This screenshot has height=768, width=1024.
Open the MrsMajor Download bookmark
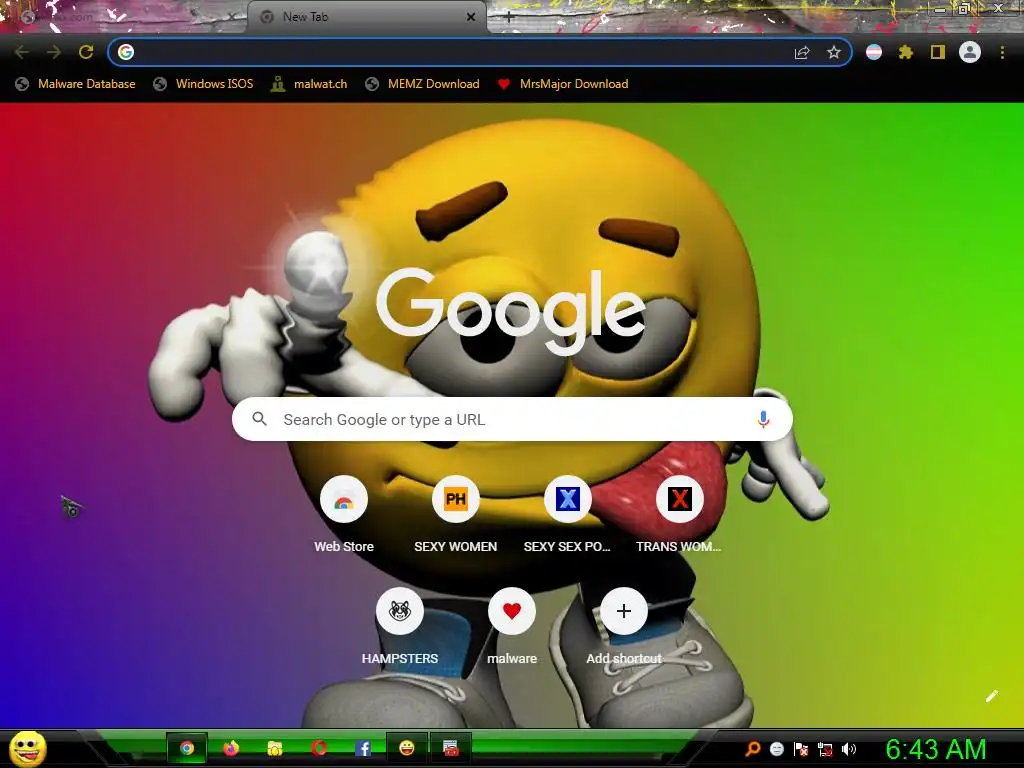[x=562, y=84]
